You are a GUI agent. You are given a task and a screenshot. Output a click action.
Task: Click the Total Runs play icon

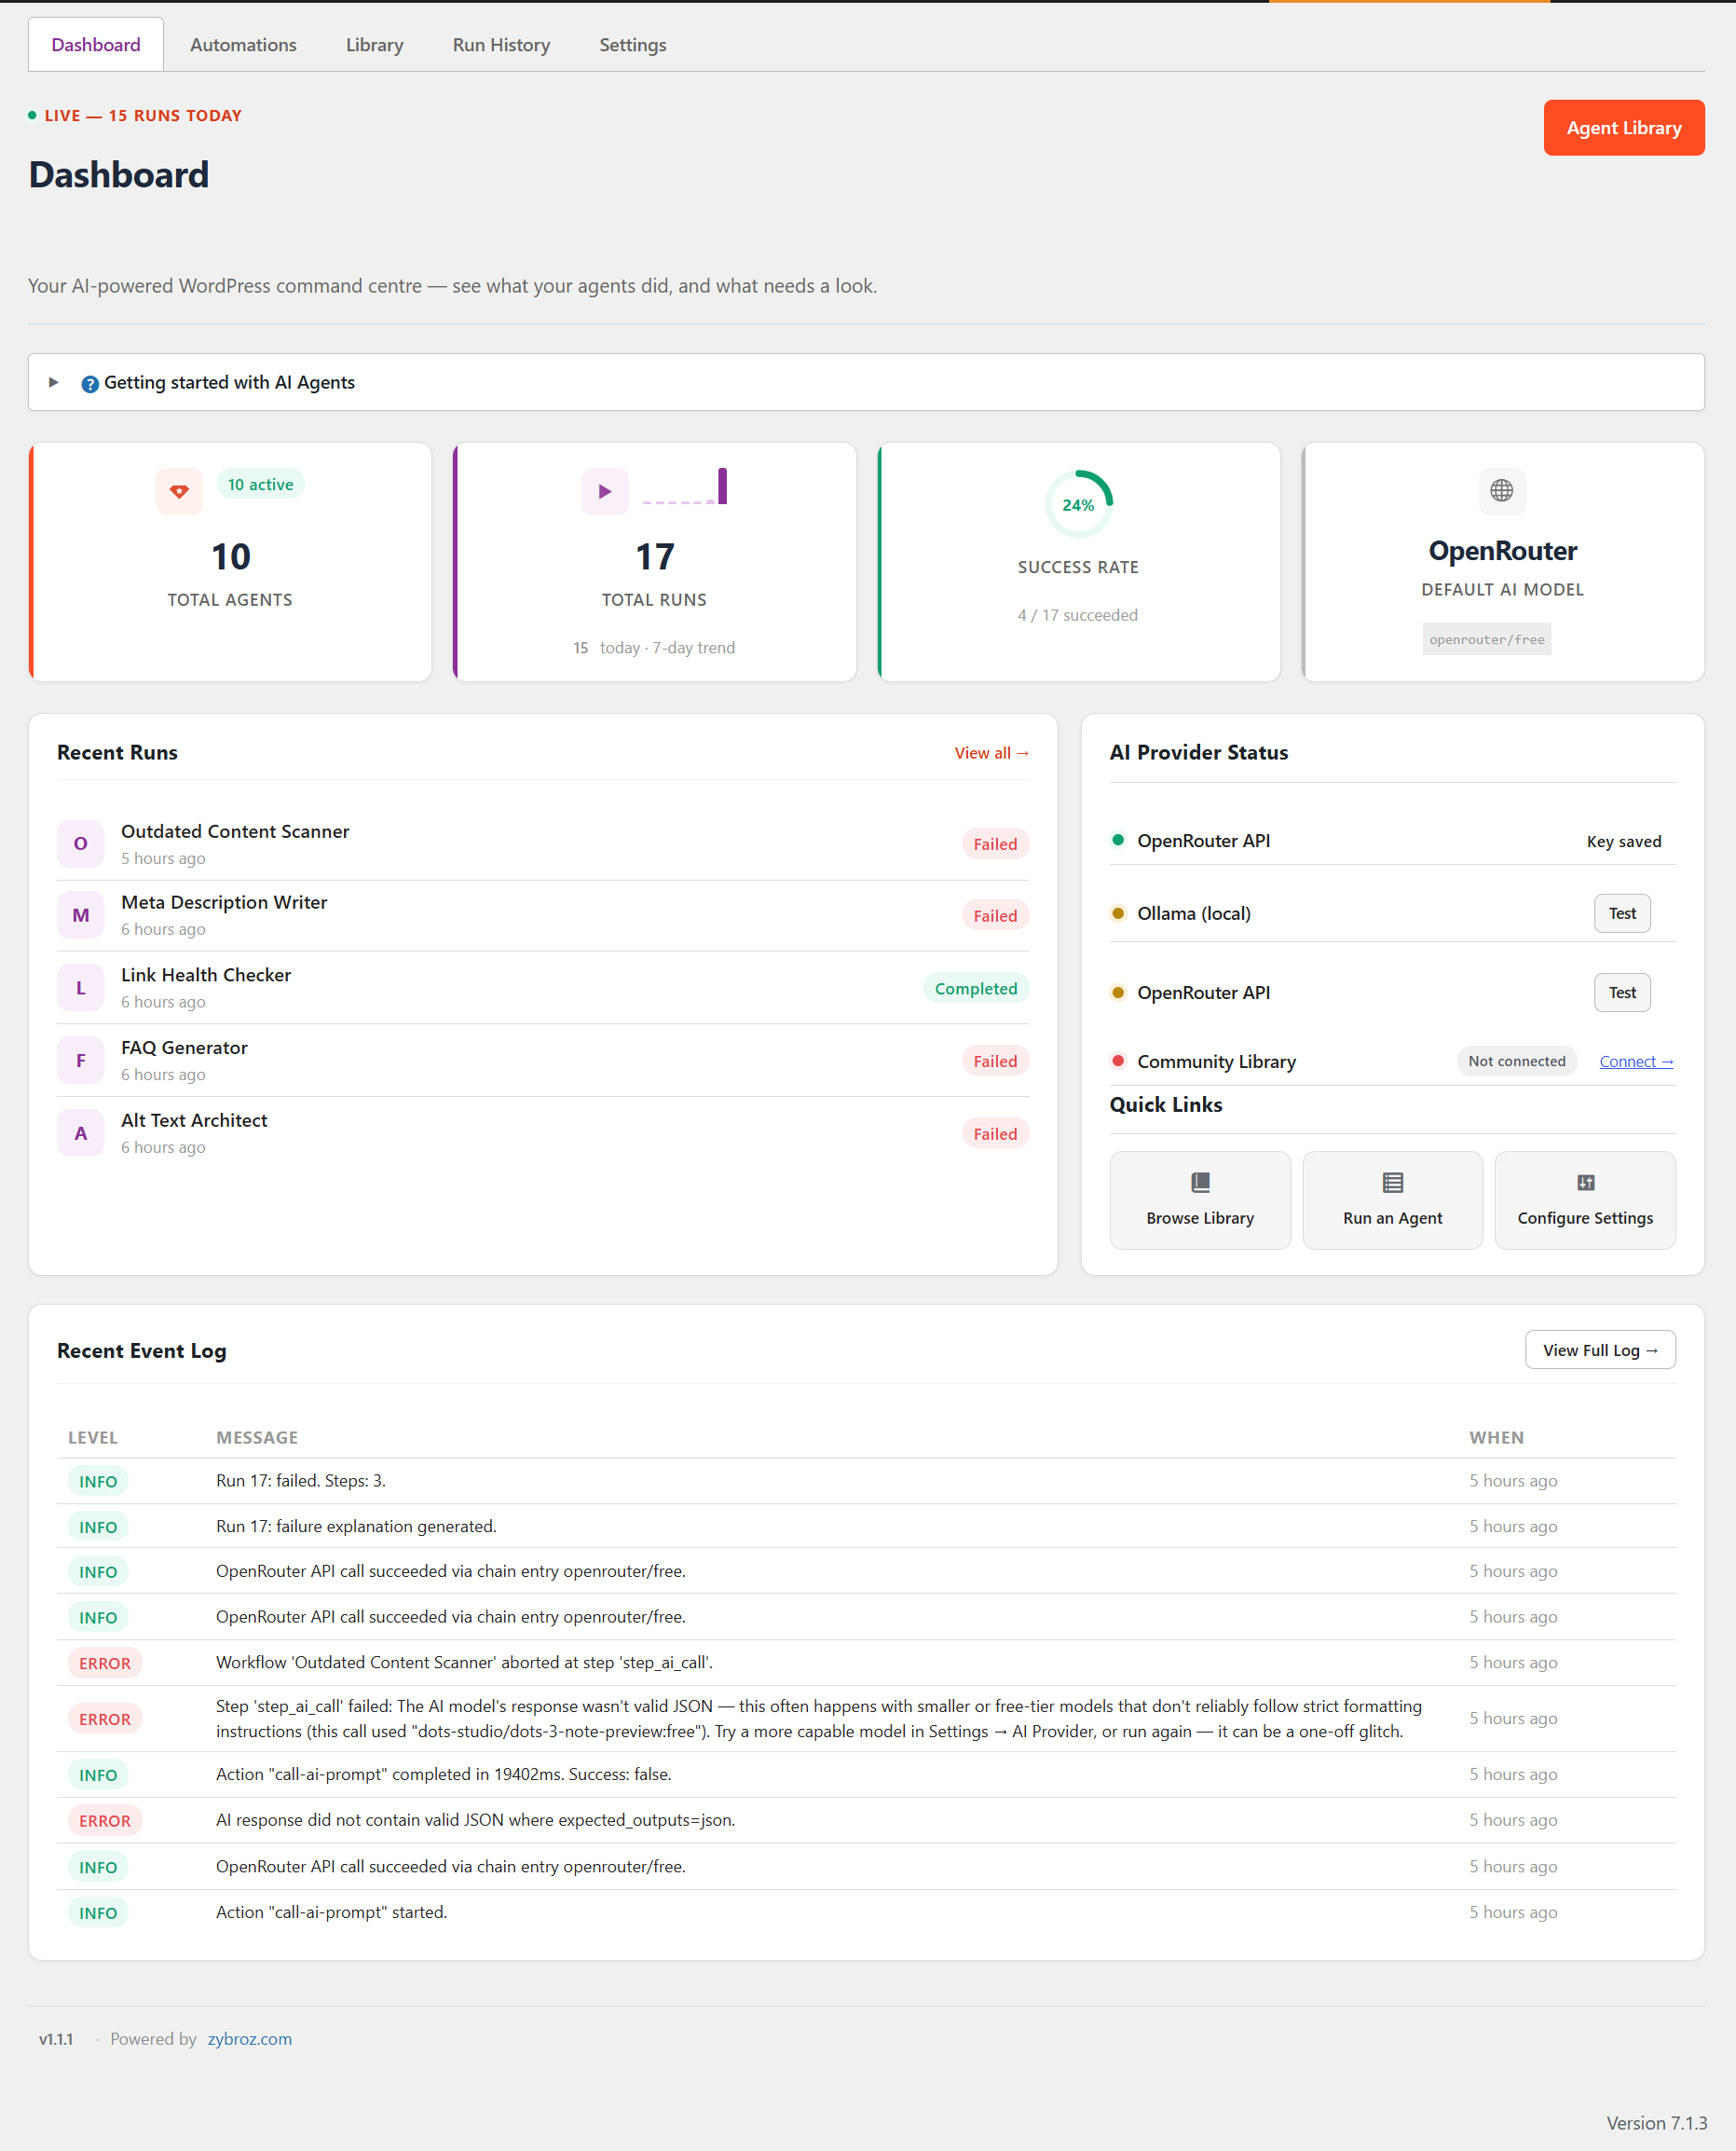[604, 491]
